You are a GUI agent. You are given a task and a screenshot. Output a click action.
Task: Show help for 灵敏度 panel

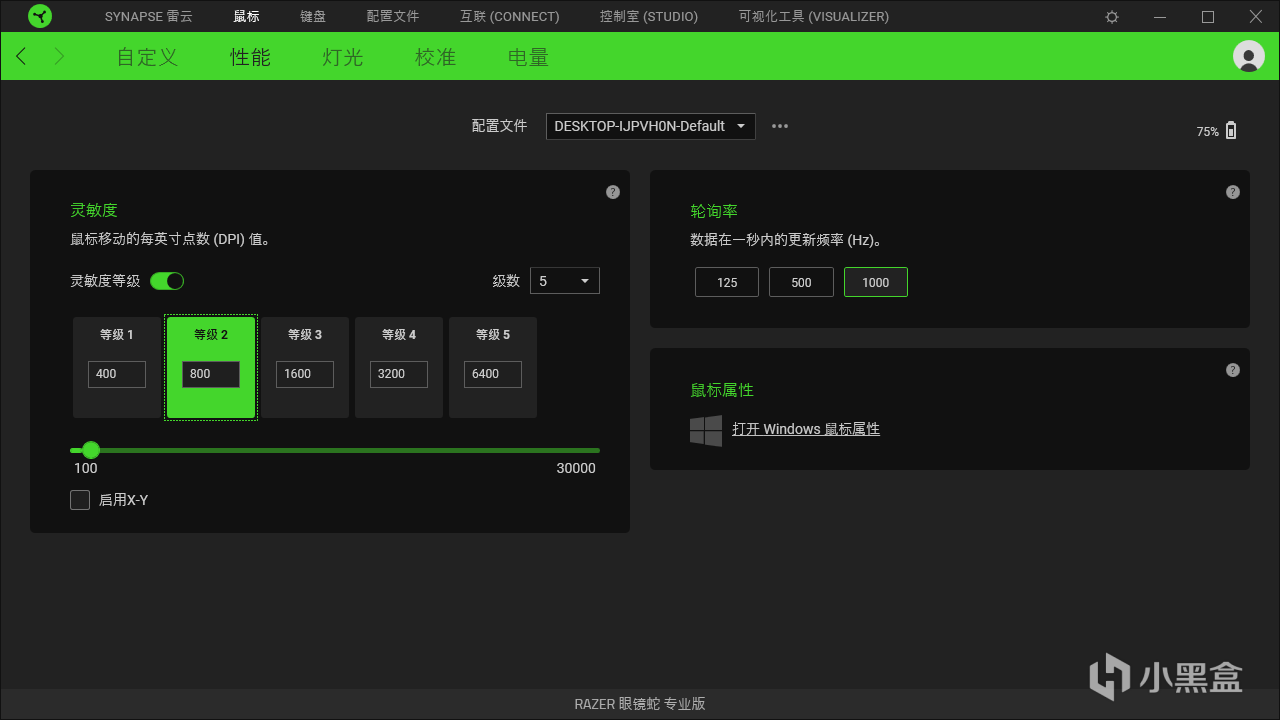pos(613,192)
